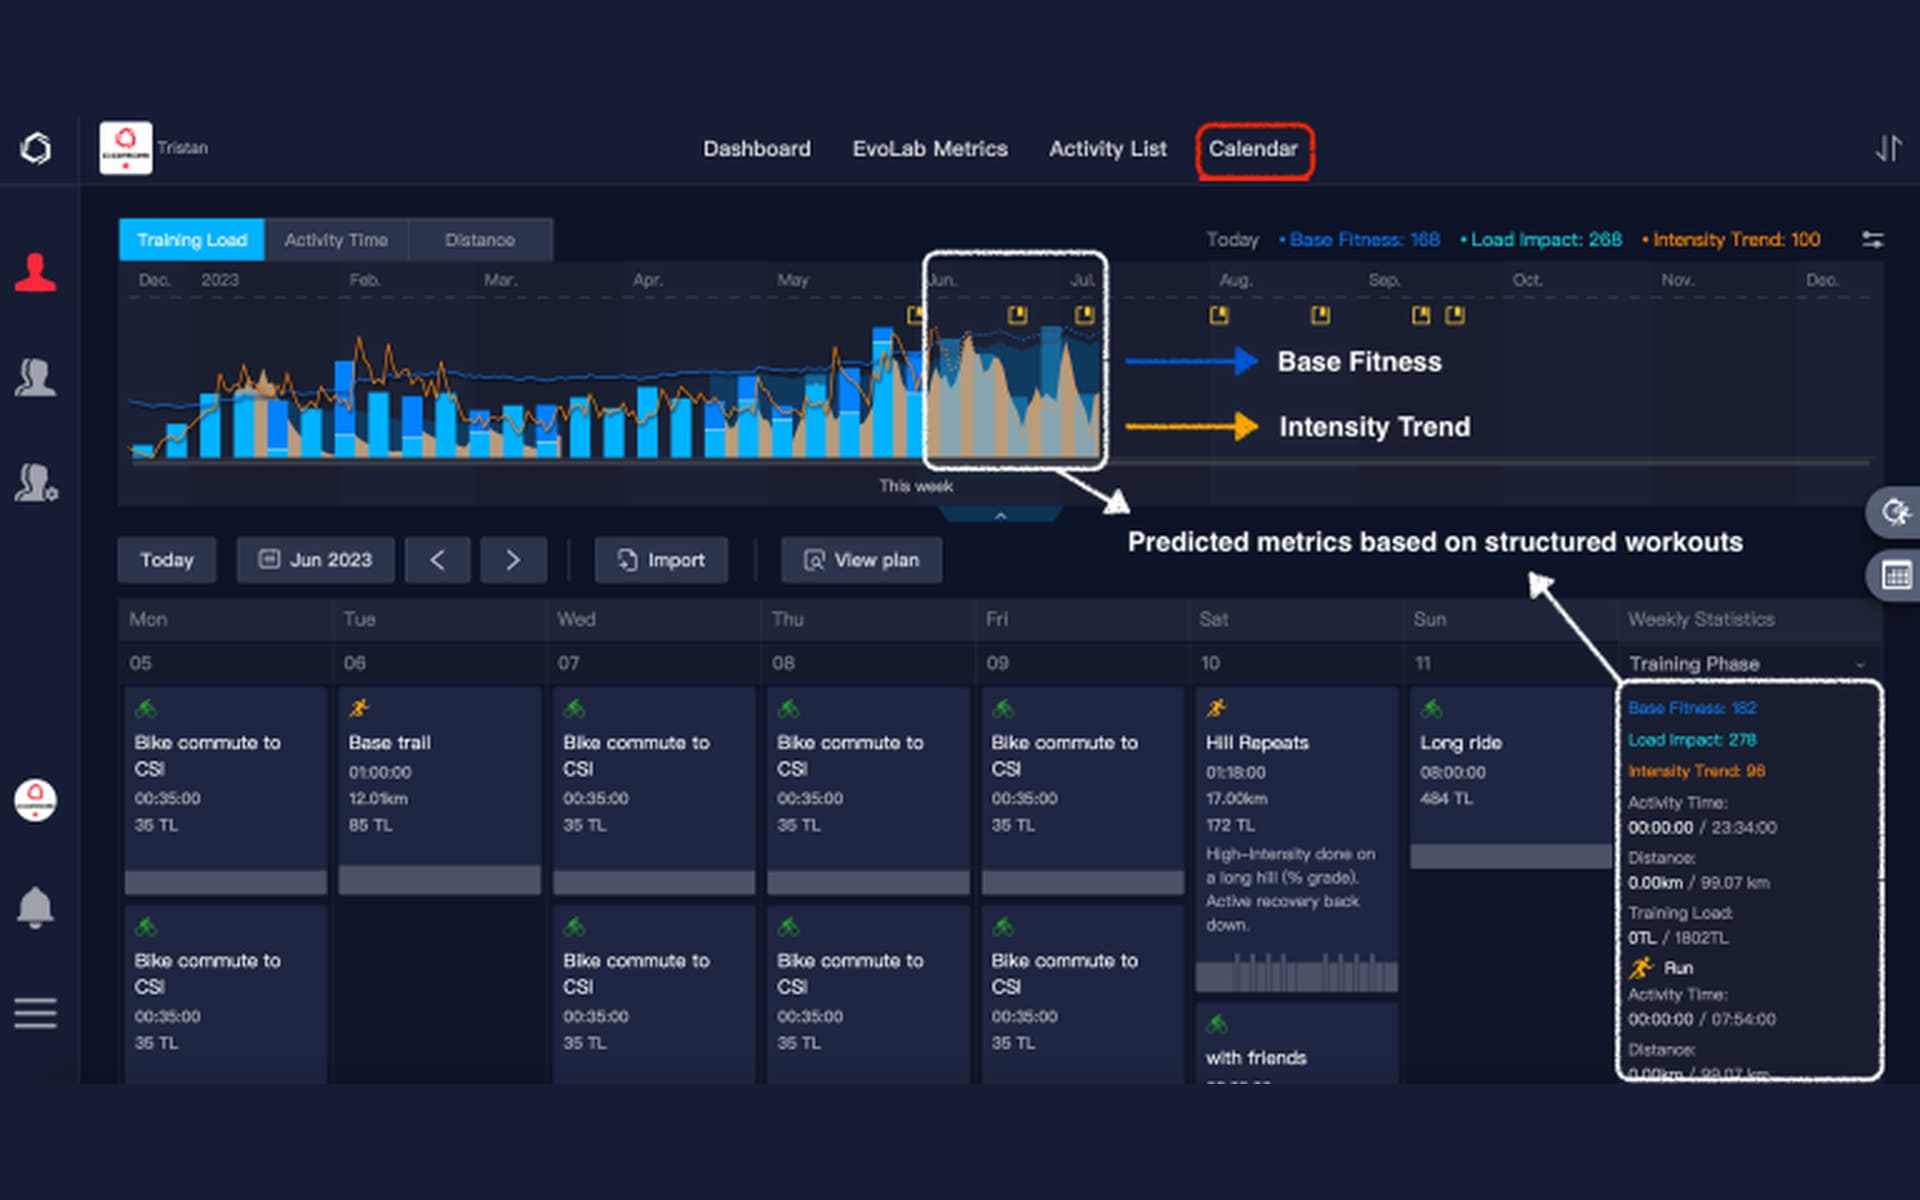Click the run icon on Base trail

[x=359, y=709]
